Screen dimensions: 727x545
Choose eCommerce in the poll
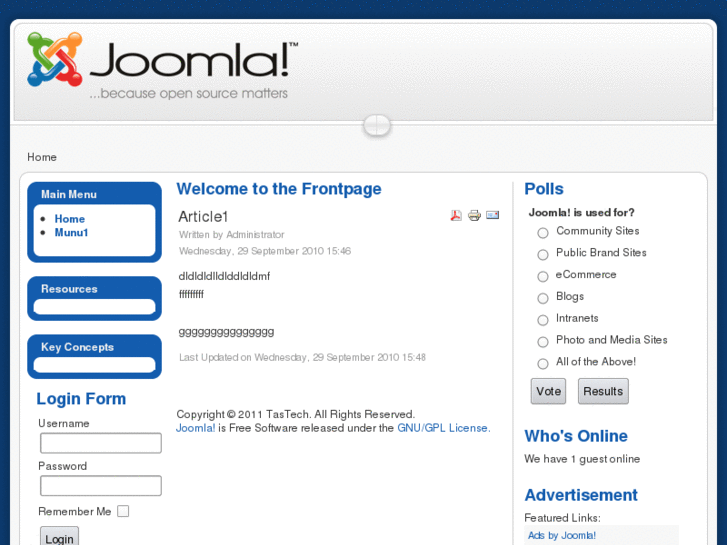click(542, 276)
